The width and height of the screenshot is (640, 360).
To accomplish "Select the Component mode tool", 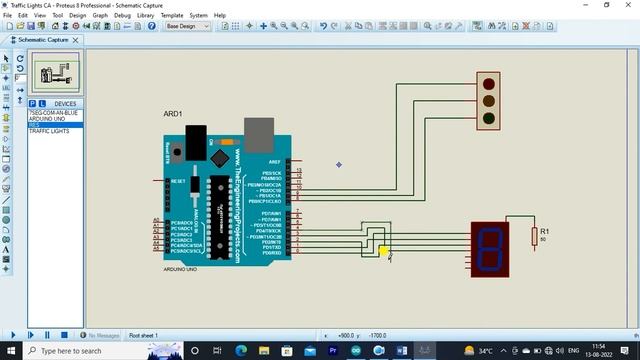I will 6,68.
